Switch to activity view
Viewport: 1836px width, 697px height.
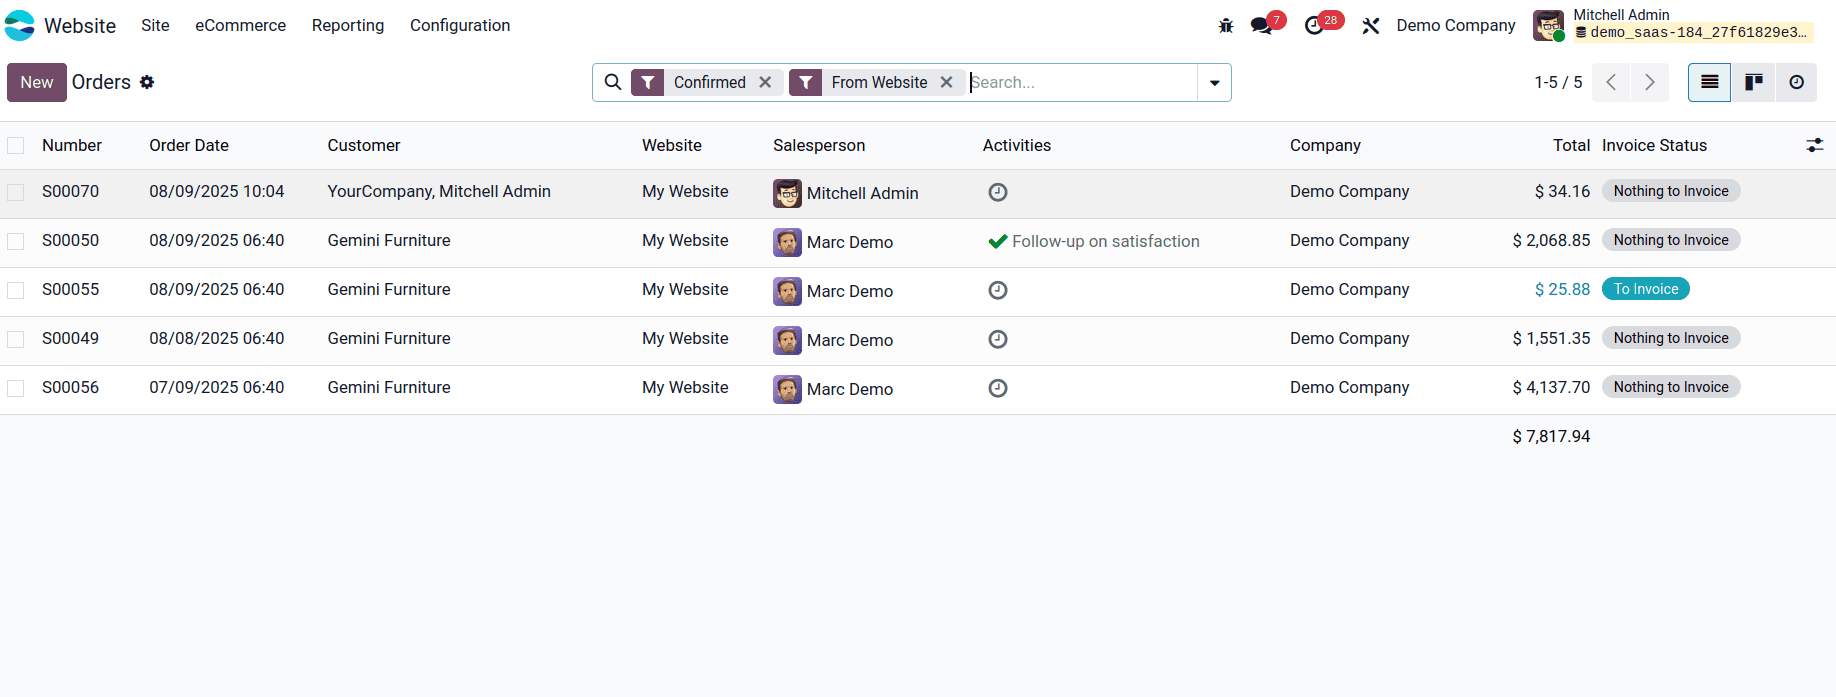pyautogui.click(x=1797, y=82)
